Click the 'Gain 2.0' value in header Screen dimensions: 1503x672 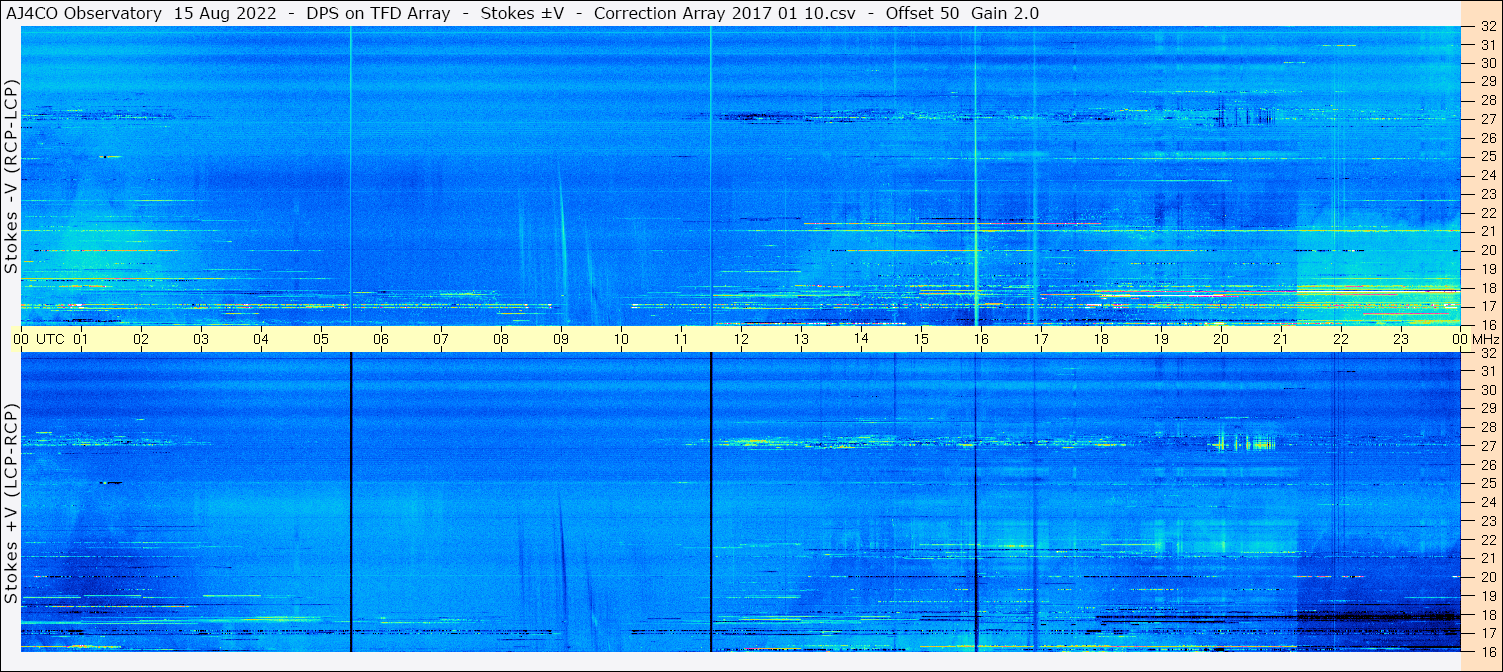click(1005, 13)
